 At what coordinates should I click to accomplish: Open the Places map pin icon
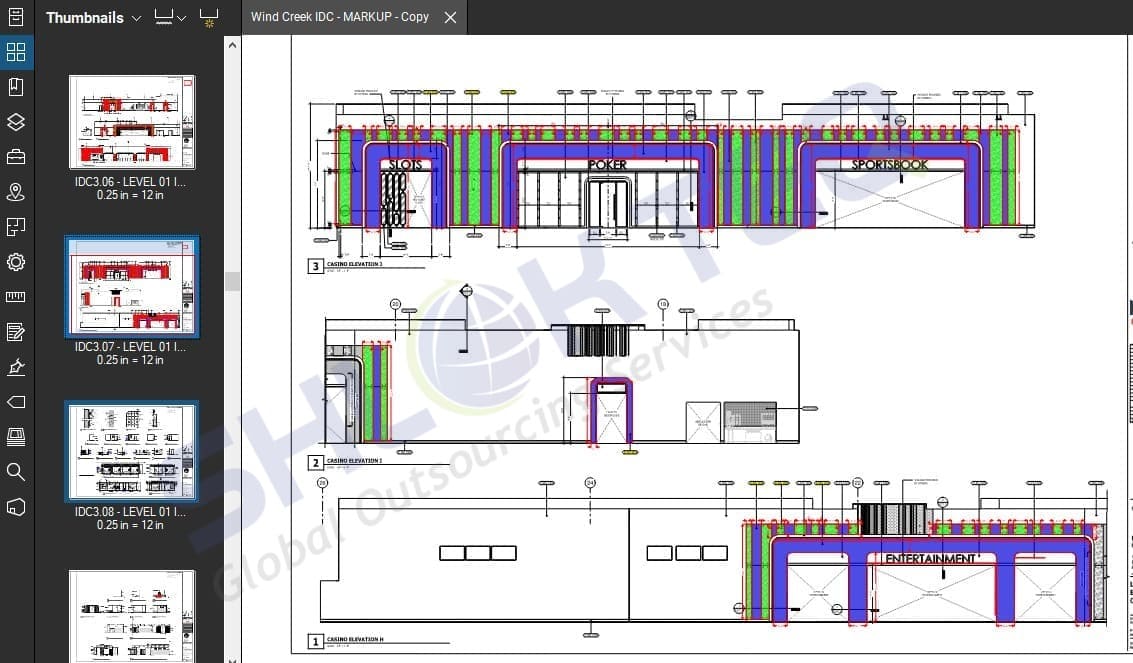pos(16,191)
